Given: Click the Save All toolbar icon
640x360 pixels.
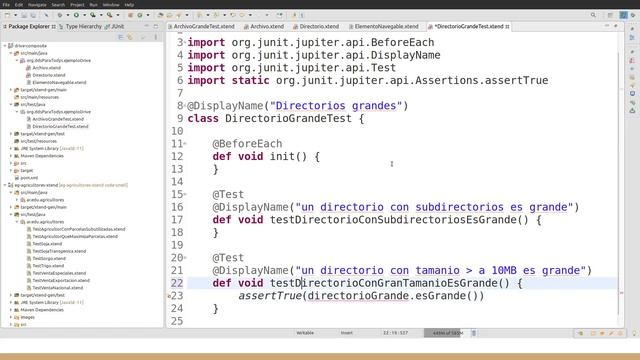Looking at the screenshot, I should point(33,15).
